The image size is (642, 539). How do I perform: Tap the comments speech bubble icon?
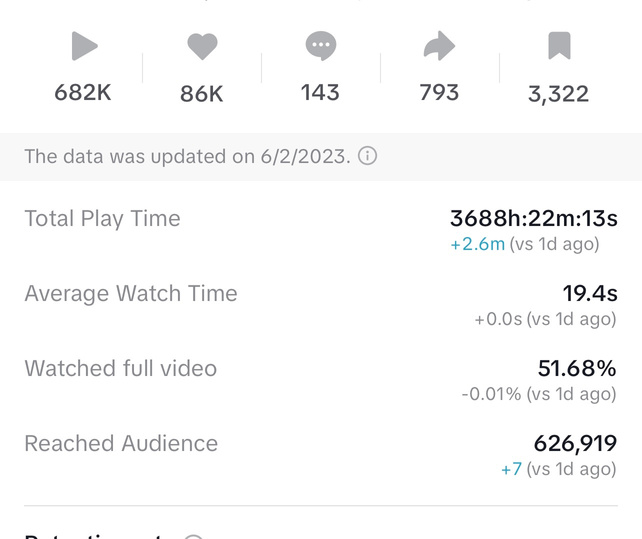(320, 46)
